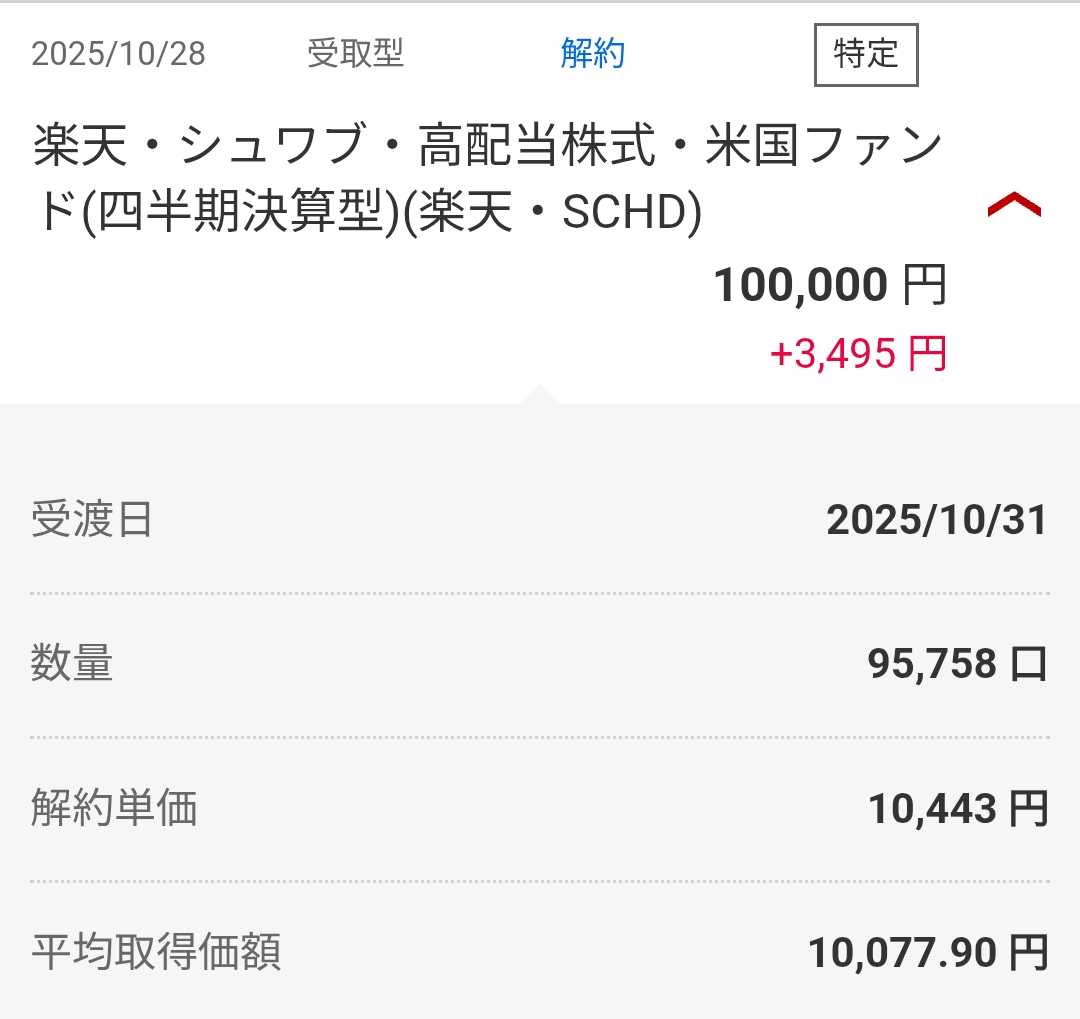This screenshot has width=1080, height=1019.
Task: Click the 10,443 円 unit price
Action: [x=957, y=808]
